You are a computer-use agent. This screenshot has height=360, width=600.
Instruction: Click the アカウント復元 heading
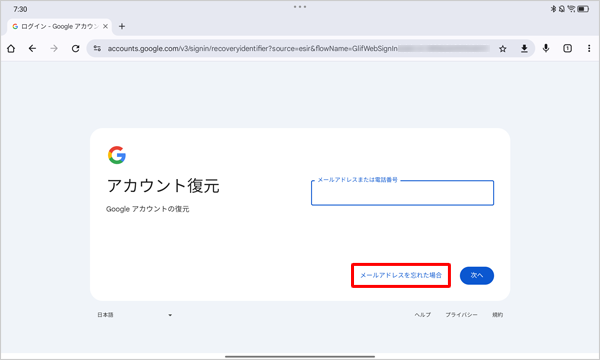pos(163,186)
